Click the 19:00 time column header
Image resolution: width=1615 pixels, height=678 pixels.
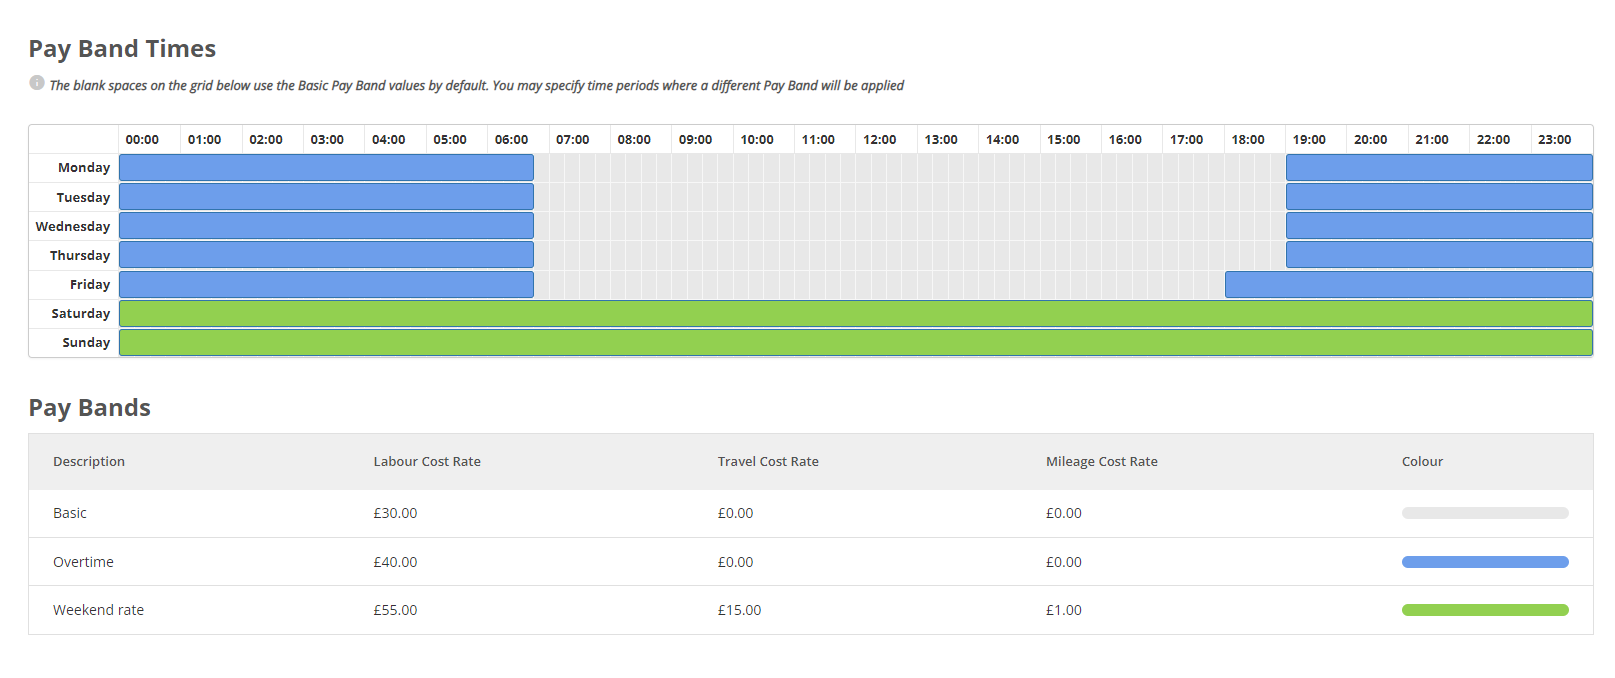click(x=1309, y=140)
